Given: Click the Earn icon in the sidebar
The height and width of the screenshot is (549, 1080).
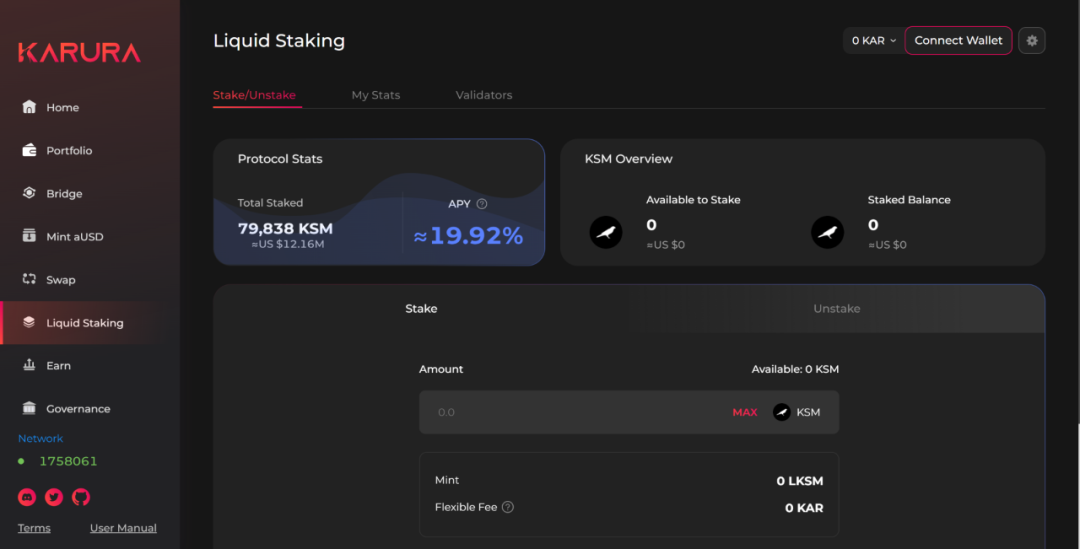Looking at the screenshot, I should [29, 365].
